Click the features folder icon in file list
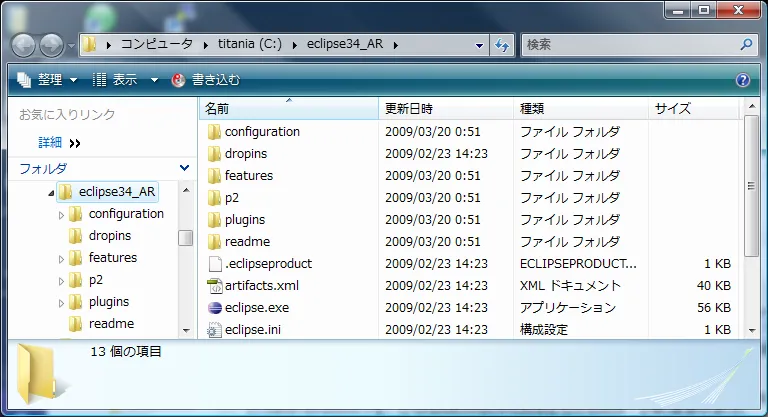The image size is (768, 417). (214, 176)
